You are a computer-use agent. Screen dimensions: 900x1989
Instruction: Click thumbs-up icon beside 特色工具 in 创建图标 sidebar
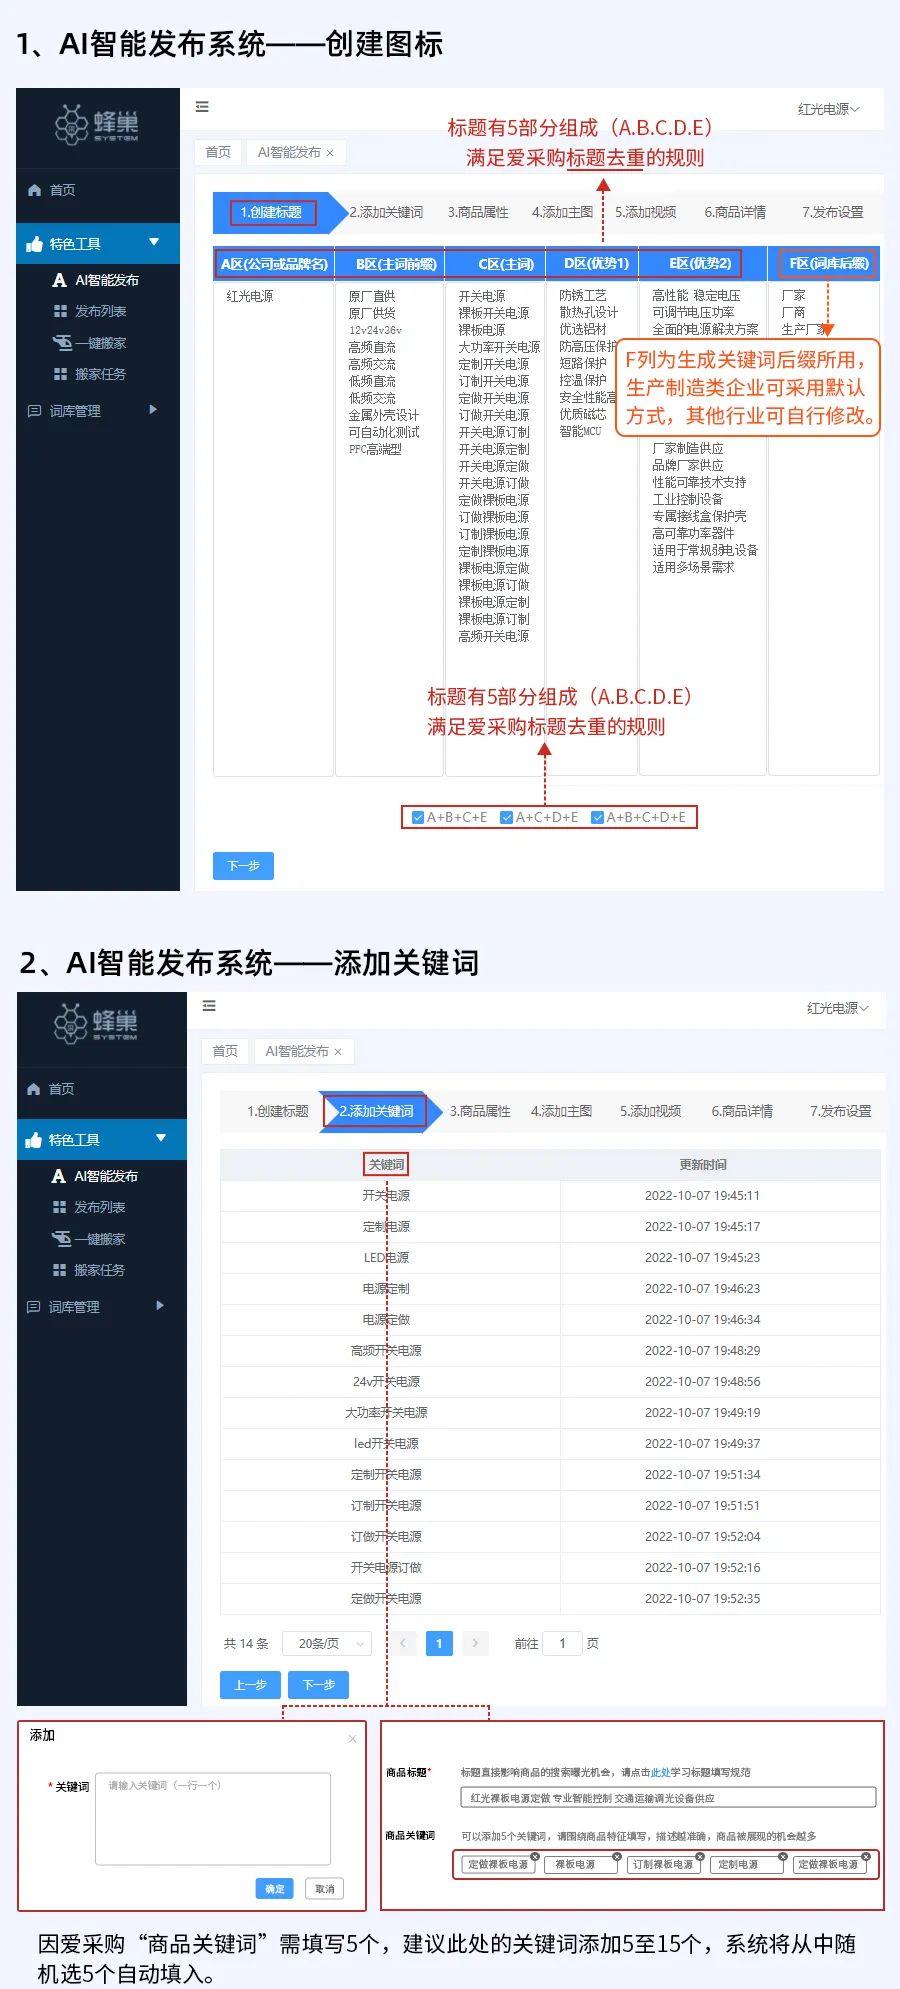point(34,244)
